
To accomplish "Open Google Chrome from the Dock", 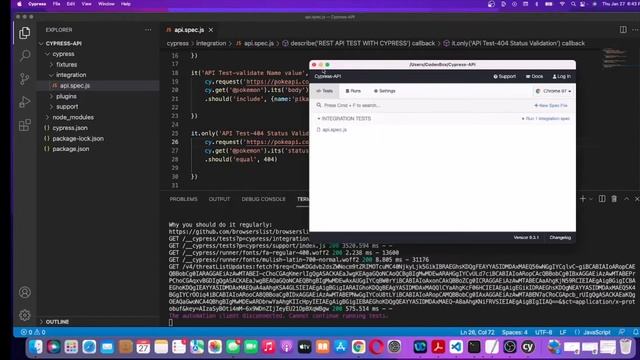I will click(358, 347).
